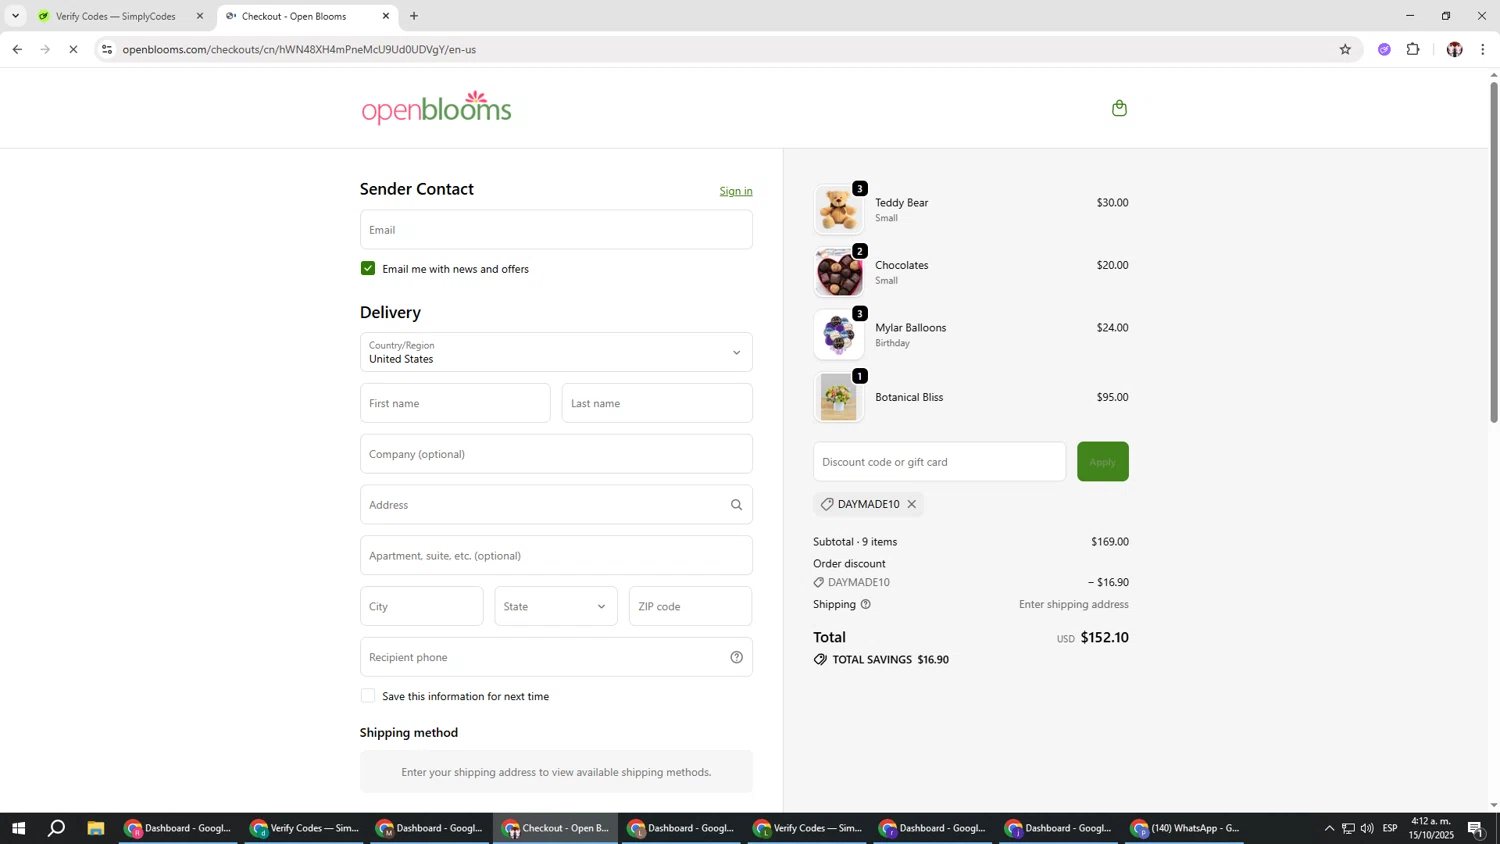Open the network status tray icon

point(1348,828)
